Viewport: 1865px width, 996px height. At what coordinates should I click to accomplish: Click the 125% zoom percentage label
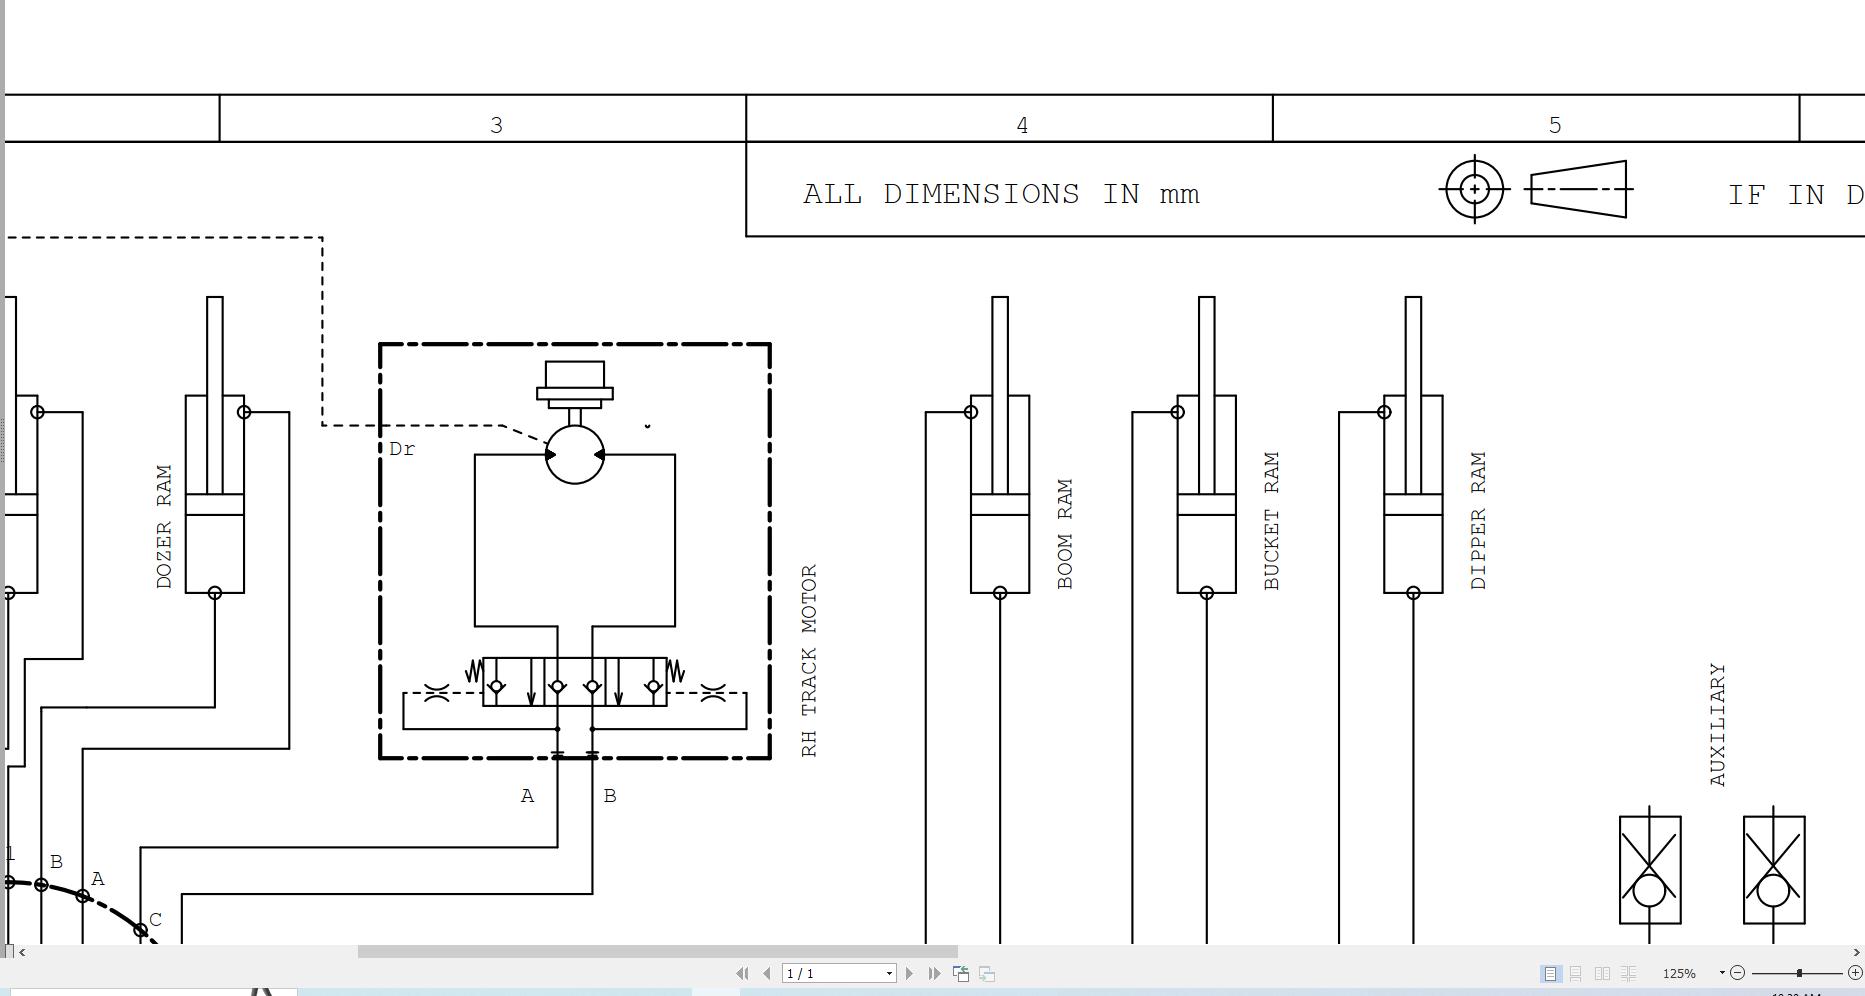coord(1679,973)
